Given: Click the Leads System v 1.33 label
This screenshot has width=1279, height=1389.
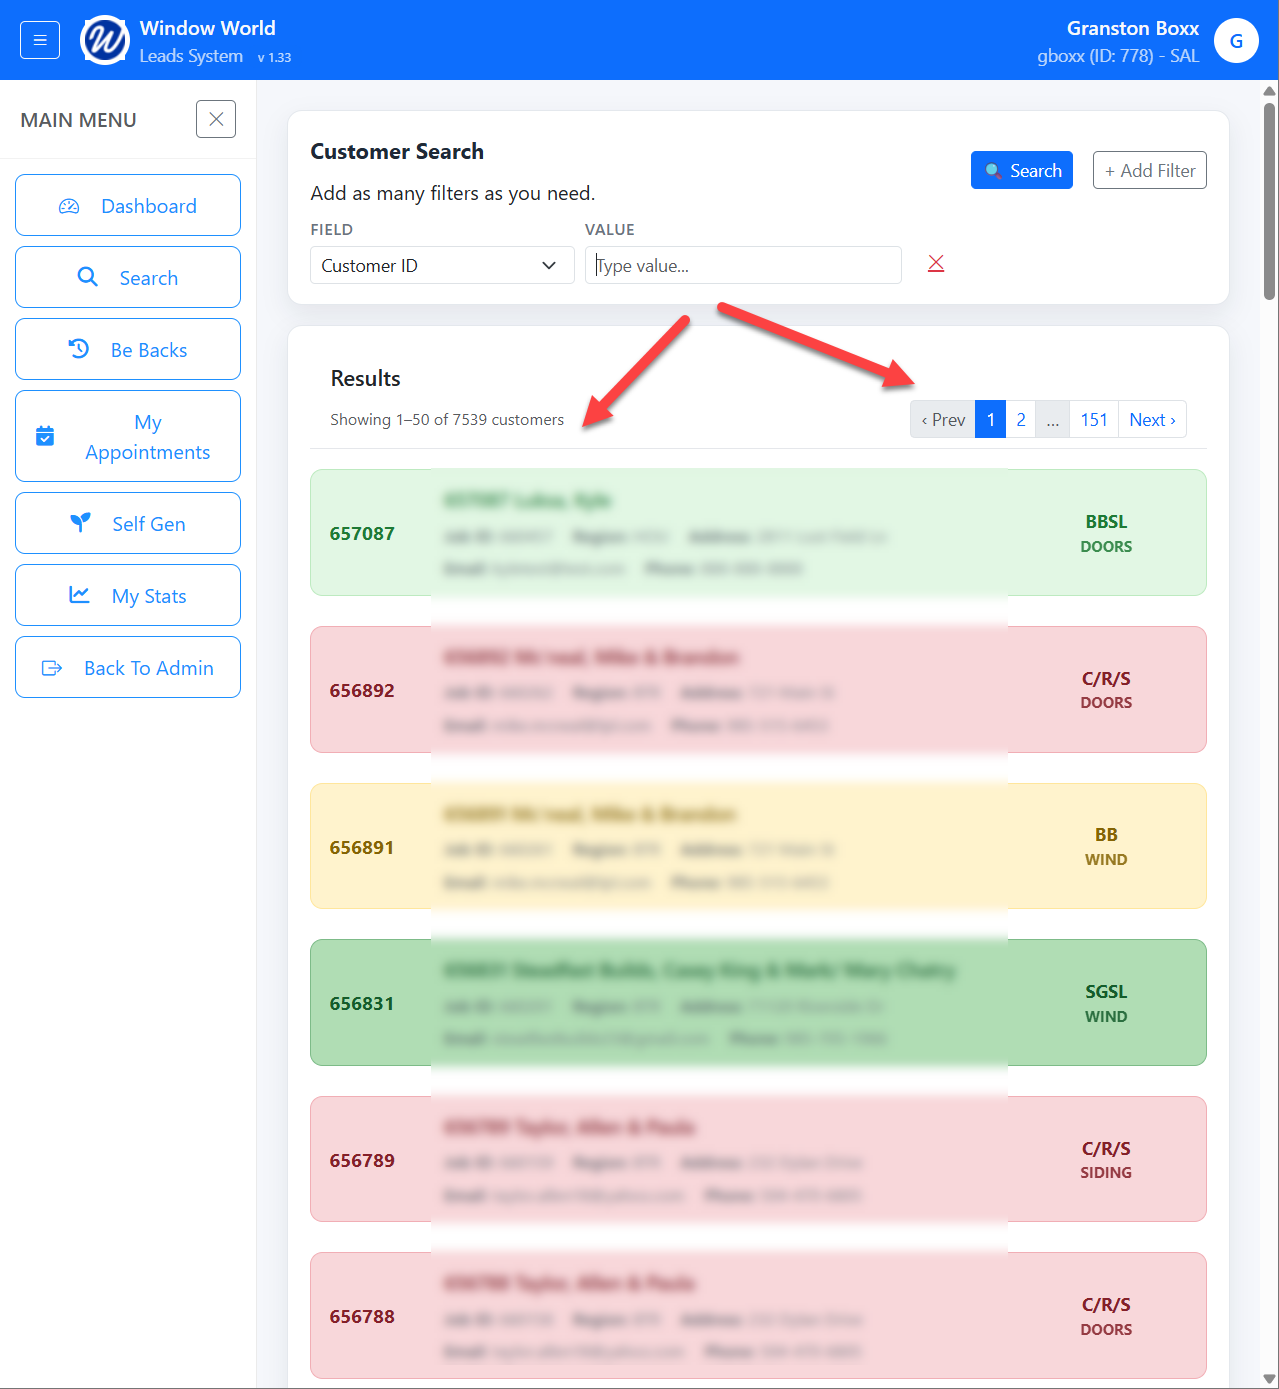Looking at the screenshot, I should (215, 56).
